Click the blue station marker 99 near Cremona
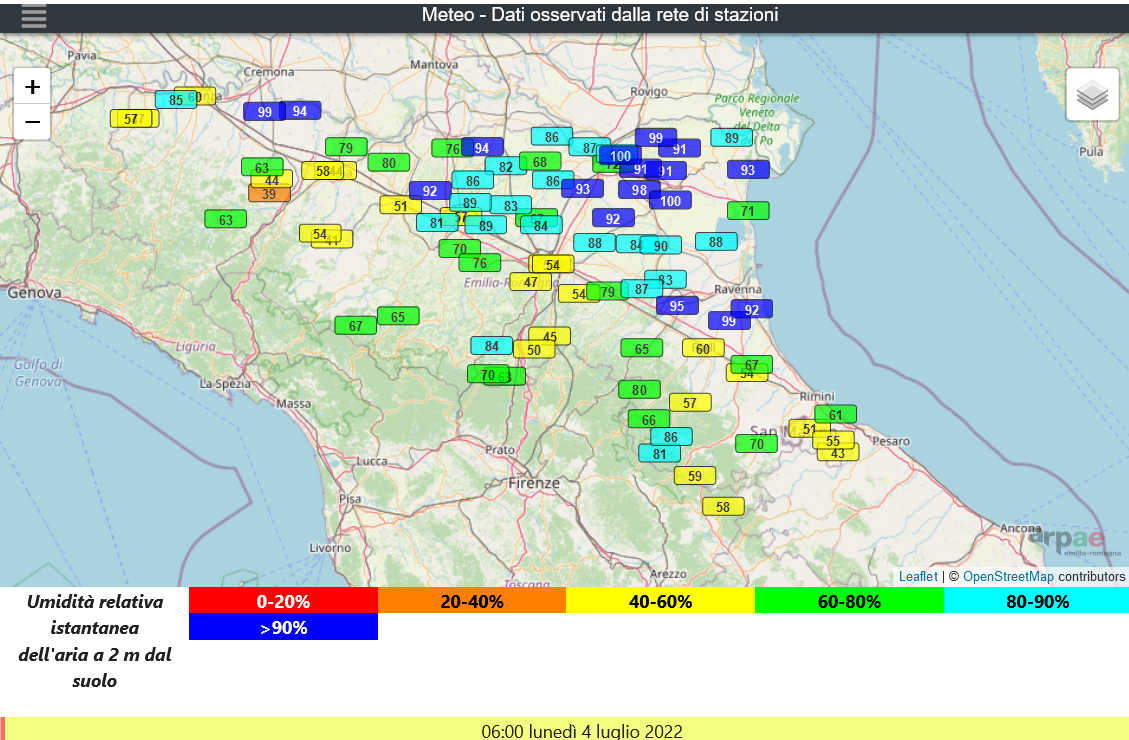Image resolution: width=1129 pixels, height=740 pixels. click(x=264, y=112)
